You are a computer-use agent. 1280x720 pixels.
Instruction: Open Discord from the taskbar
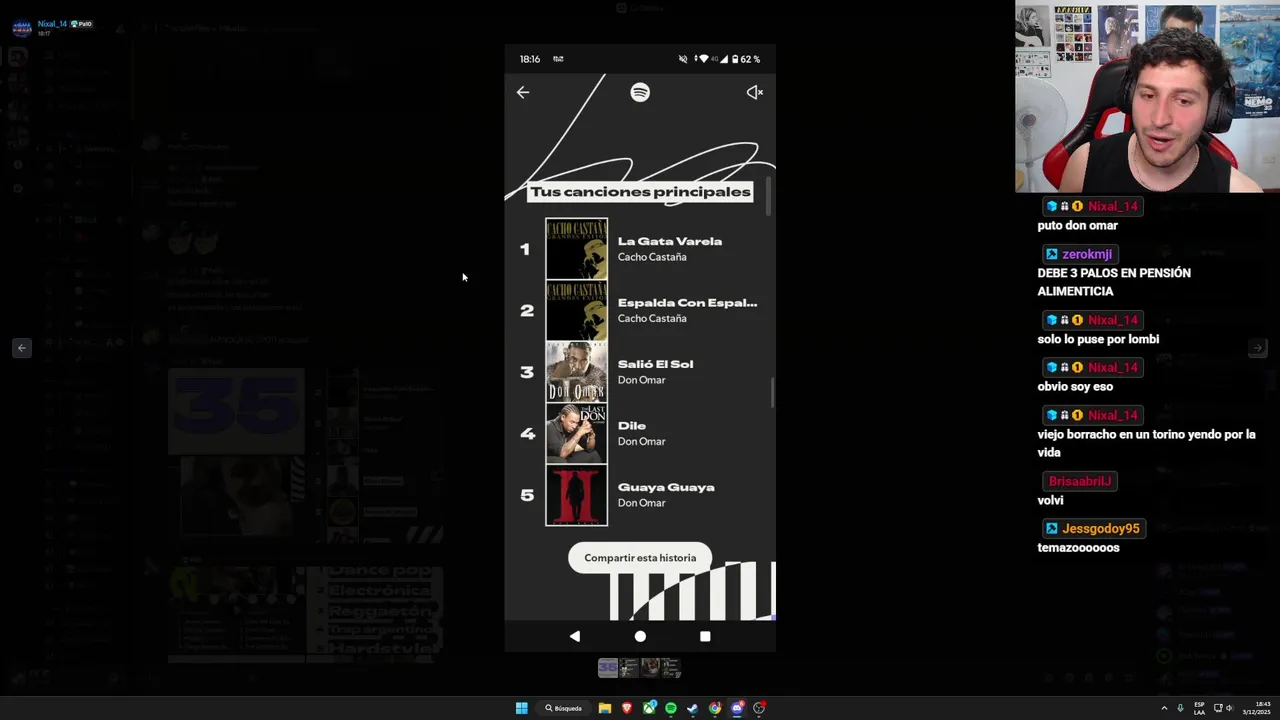(737, 708)
